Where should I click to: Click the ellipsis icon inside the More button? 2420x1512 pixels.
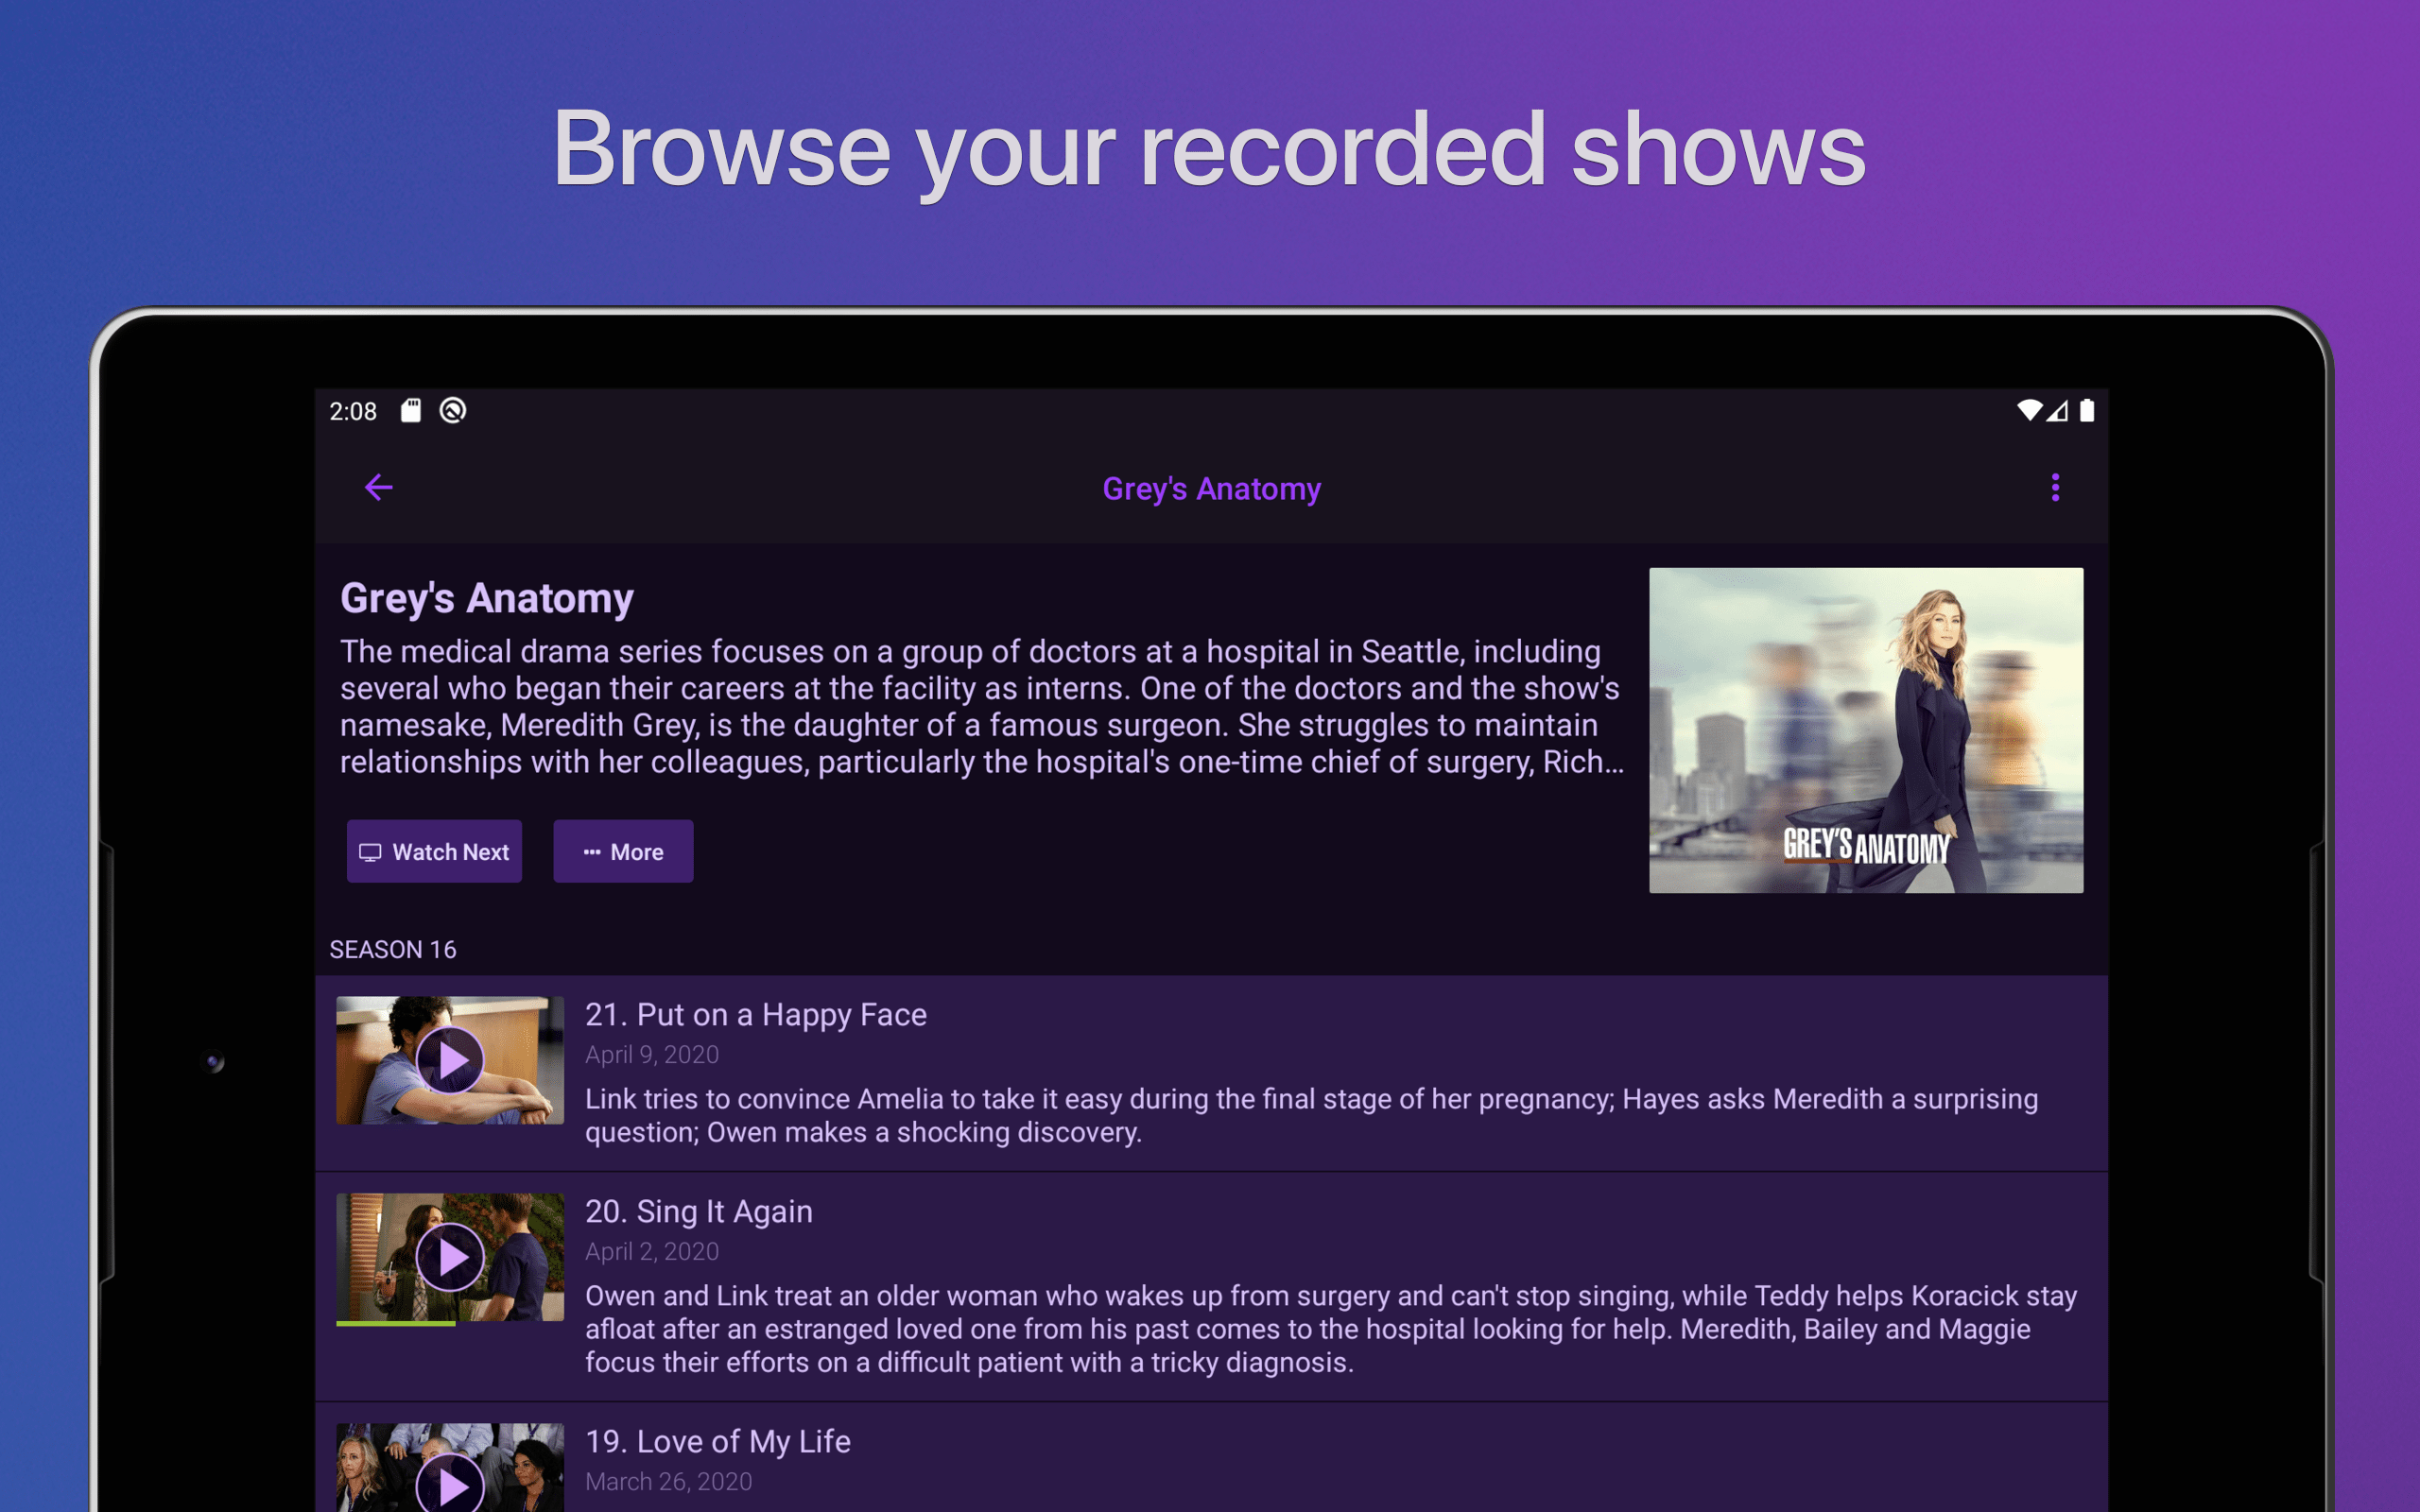pos(590,851)
